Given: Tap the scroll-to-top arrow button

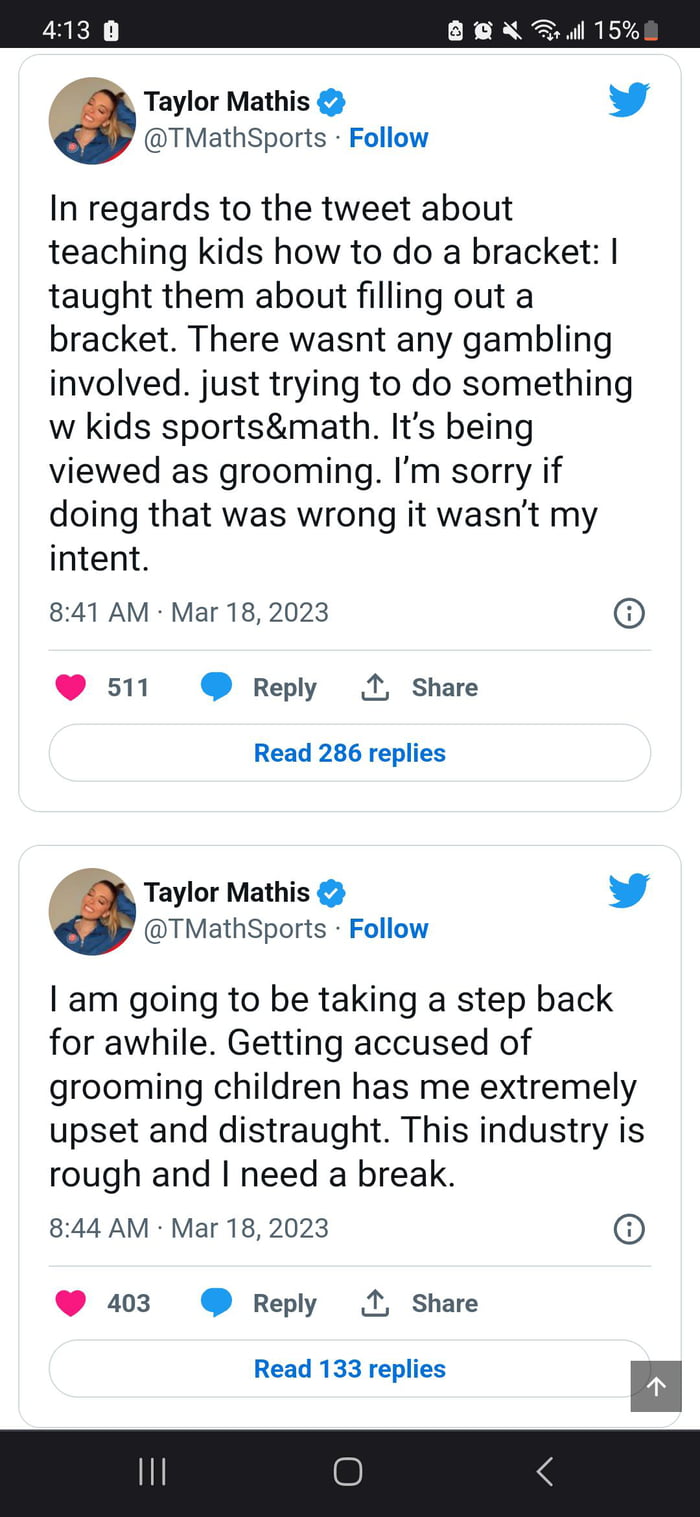Looking at the screenshot, I should tap(656, 1387).
